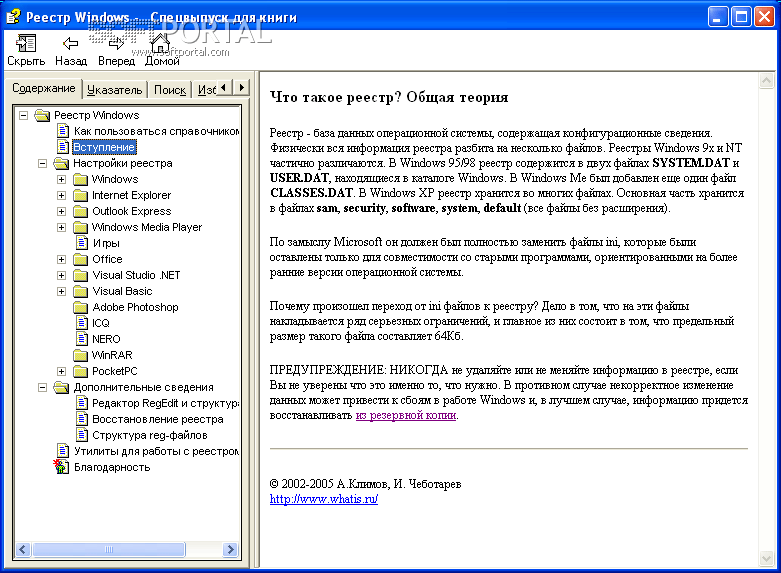Expand the Visual Studio .NET node
The width and height of the screenshot is (781, 573).
(61, 275)
